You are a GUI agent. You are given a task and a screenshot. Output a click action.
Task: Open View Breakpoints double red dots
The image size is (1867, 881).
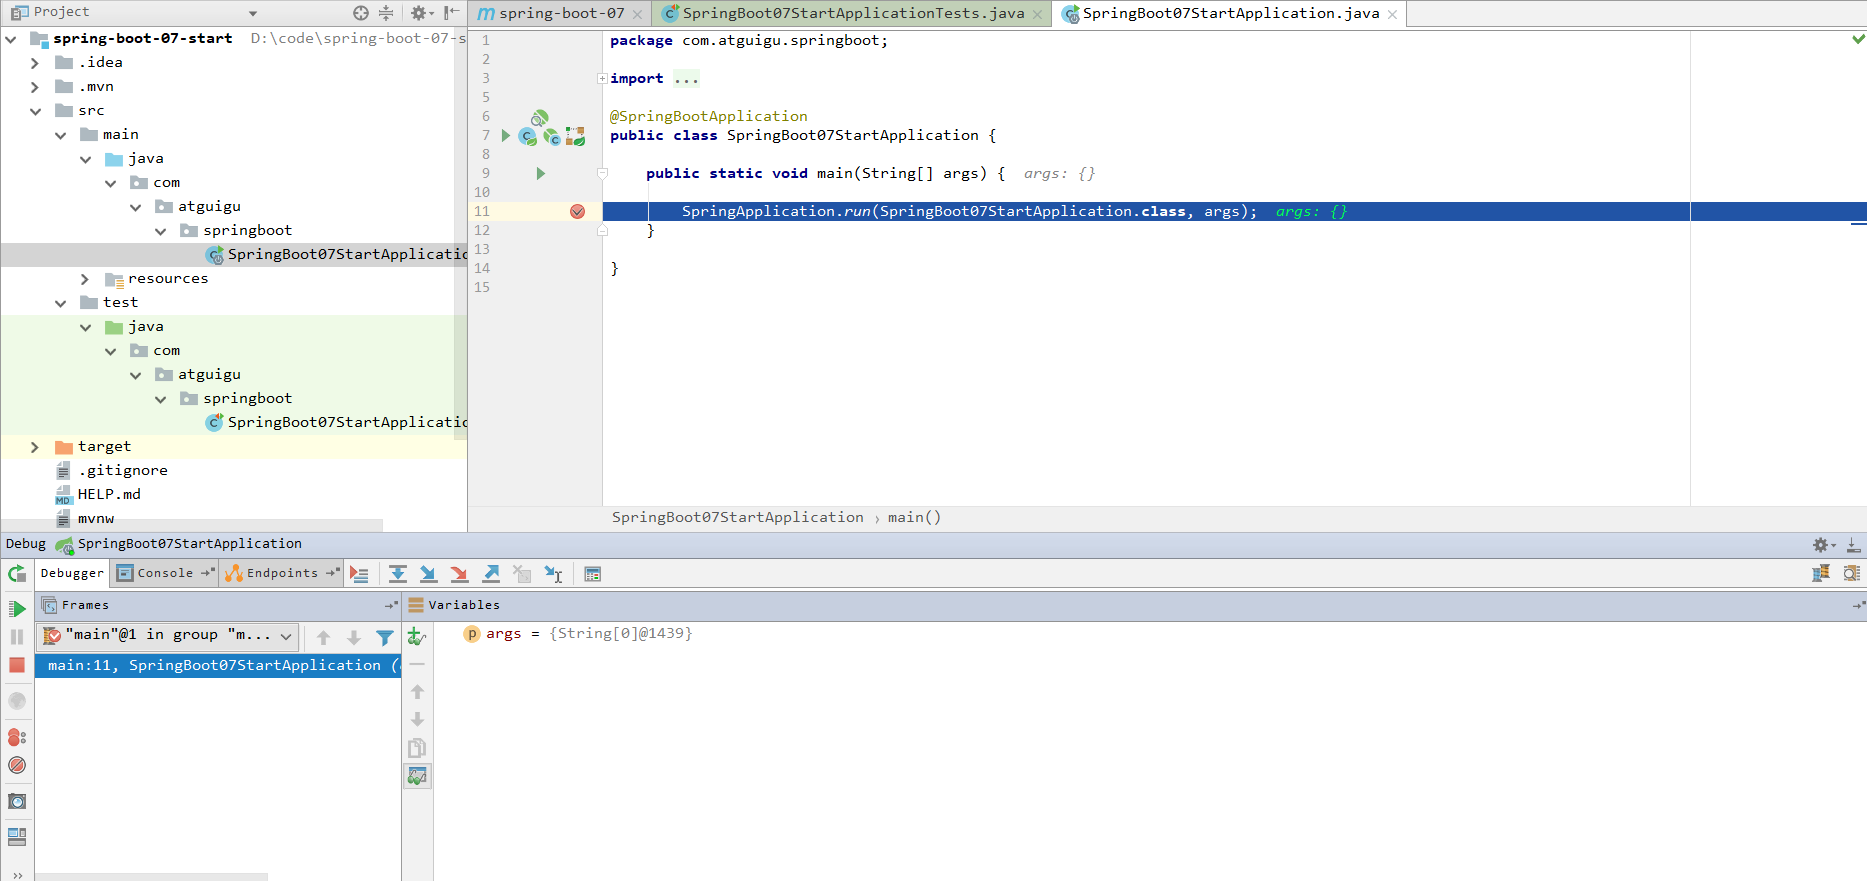(17, 737)
